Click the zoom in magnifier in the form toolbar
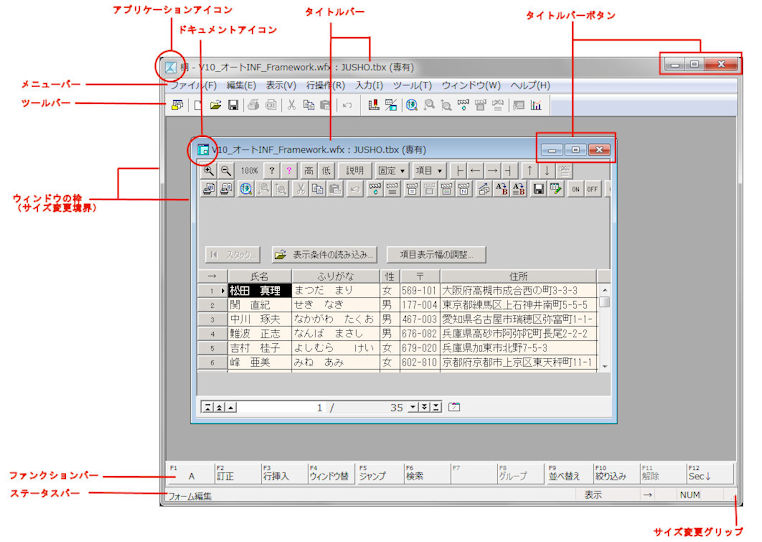Image resolution: width=762 pixels, height=542 pixels. [x=209, y=171]
